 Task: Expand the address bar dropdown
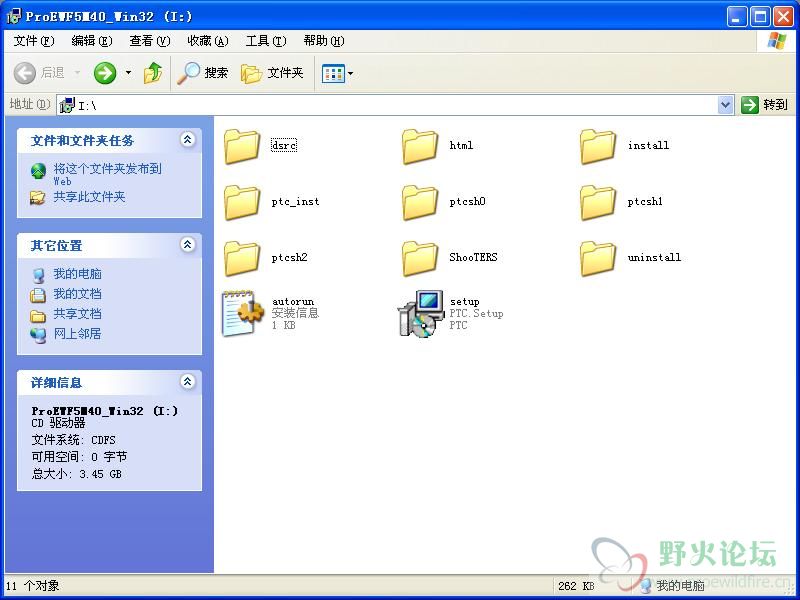tap(725, 105)
